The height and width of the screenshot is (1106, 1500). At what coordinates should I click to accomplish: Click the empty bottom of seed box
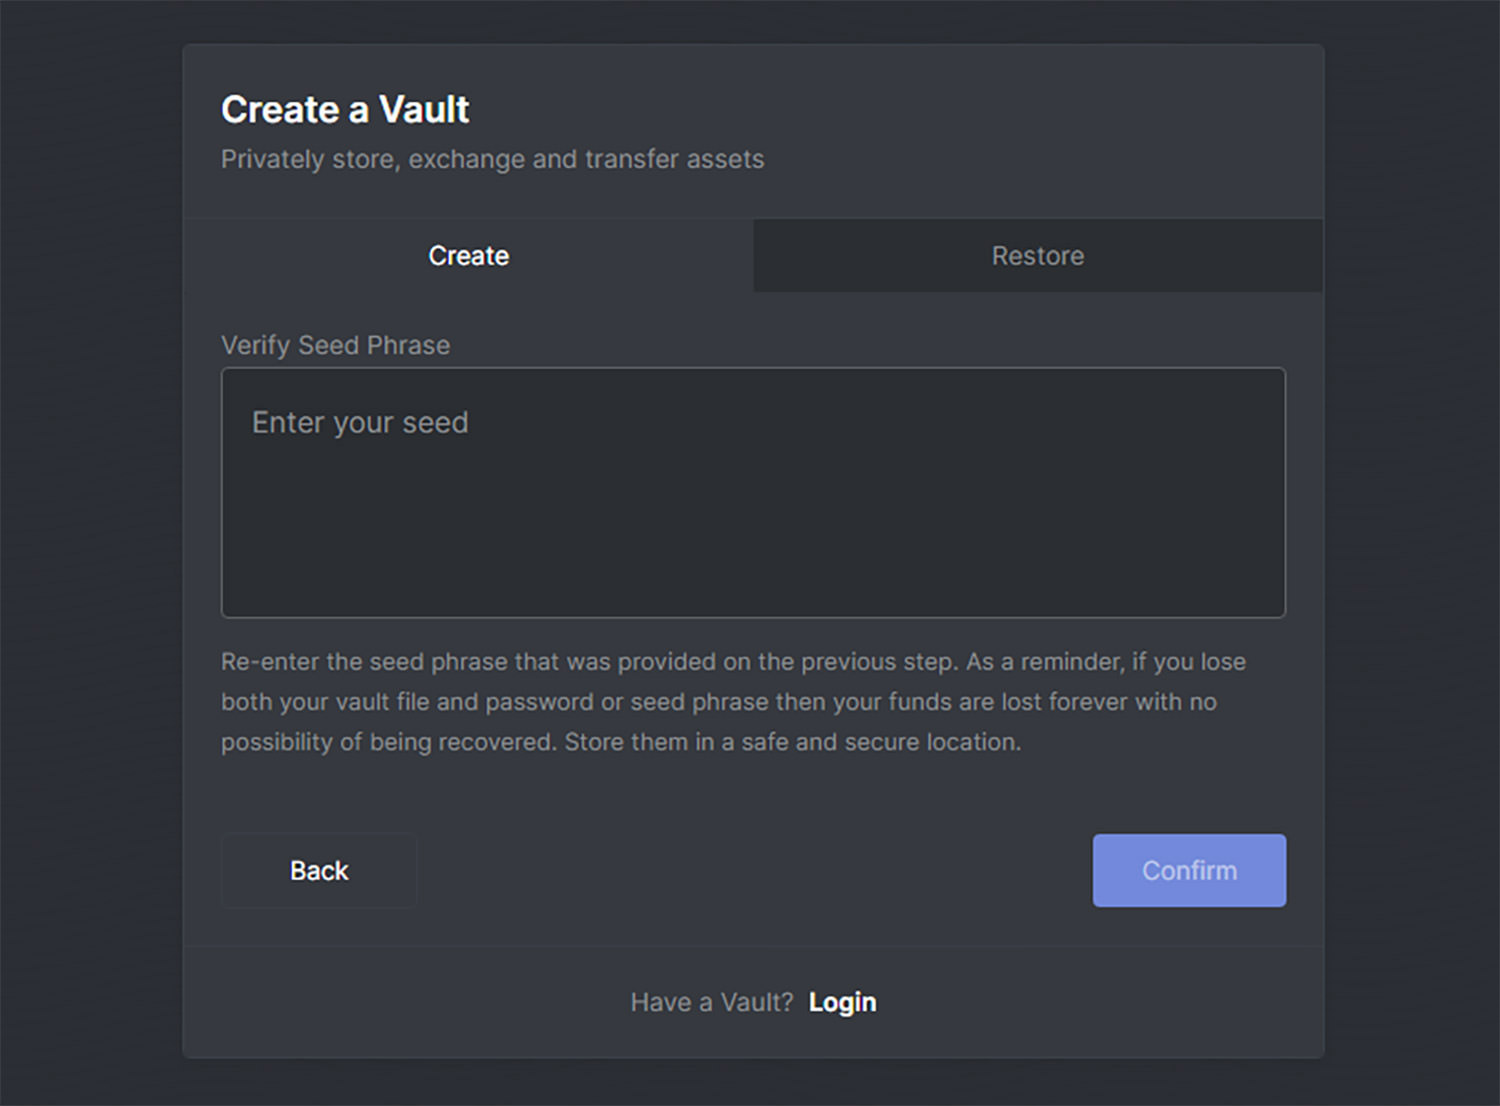753,570
